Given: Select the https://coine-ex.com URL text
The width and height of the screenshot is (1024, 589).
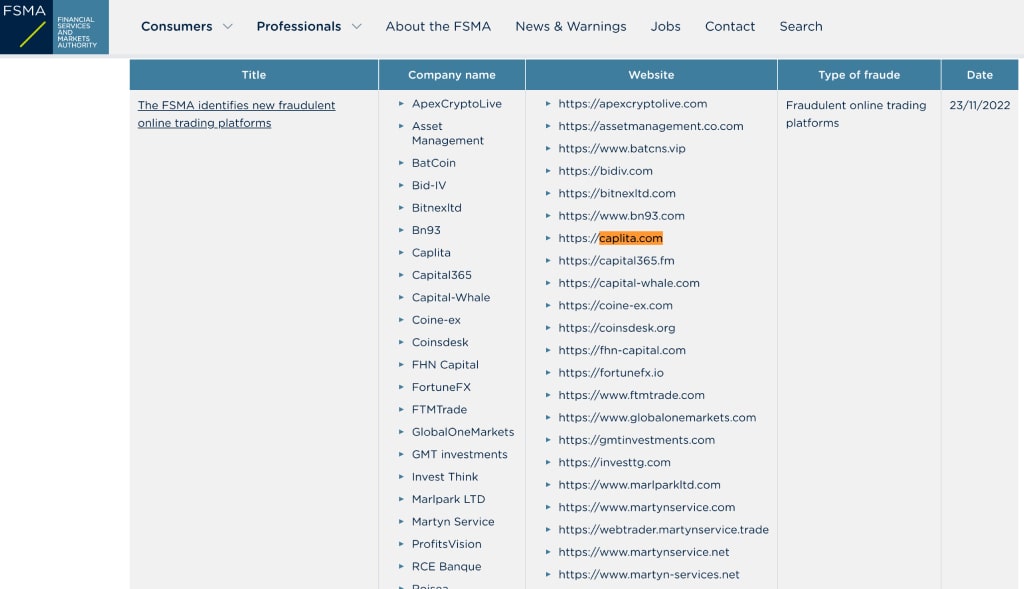Looking at the screenshot, I should [615, 306].
